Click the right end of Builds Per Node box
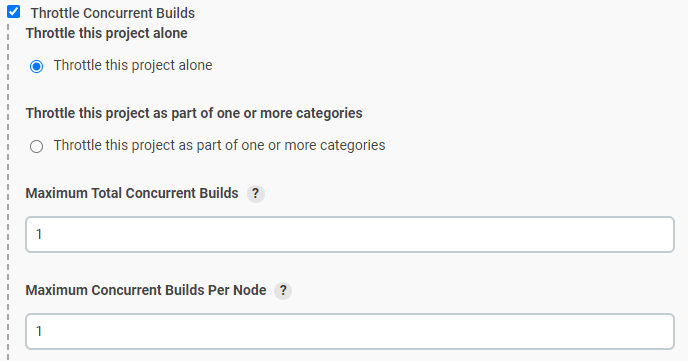Image resolution: width=688 pixels, height=361 pixels. pyautogui.click(x=665, y=331)
